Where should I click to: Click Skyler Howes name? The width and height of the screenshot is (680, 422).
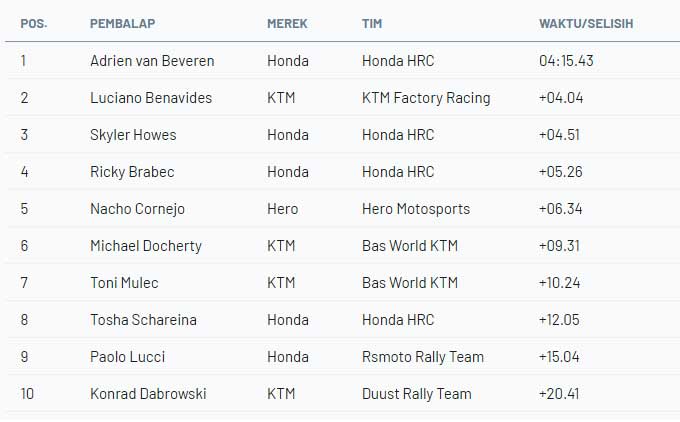click(x=133, y=135)
